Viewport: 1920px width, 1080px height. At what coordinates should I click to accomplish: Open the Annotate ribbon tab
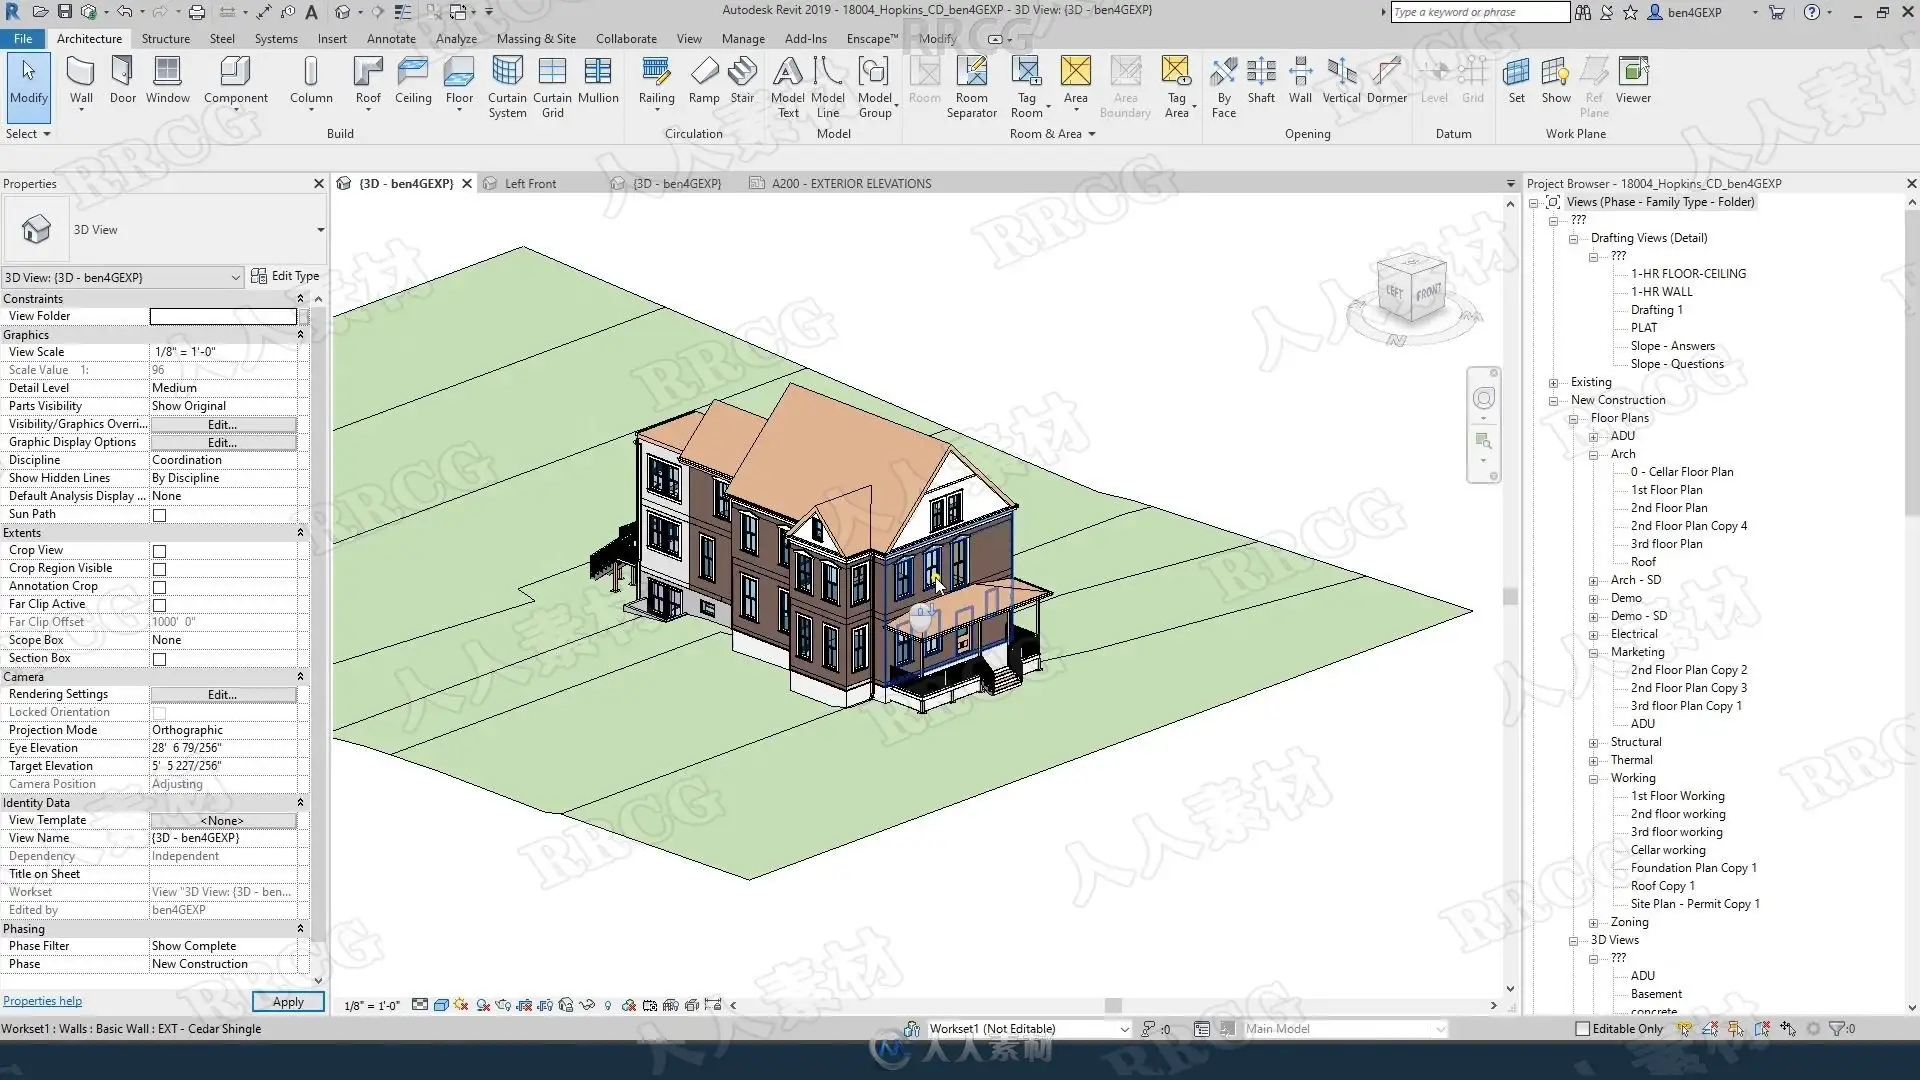(391, 39)
